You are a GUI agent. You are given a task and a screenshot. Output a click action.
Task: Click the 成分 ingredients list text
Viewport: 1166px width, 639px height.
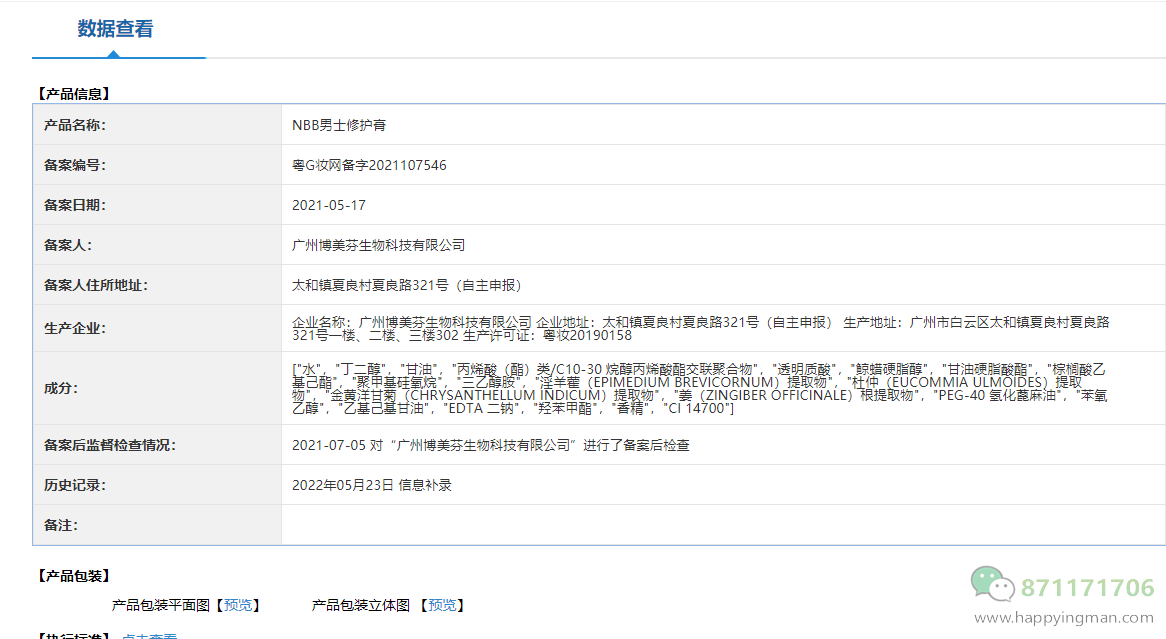click(700, 388)
